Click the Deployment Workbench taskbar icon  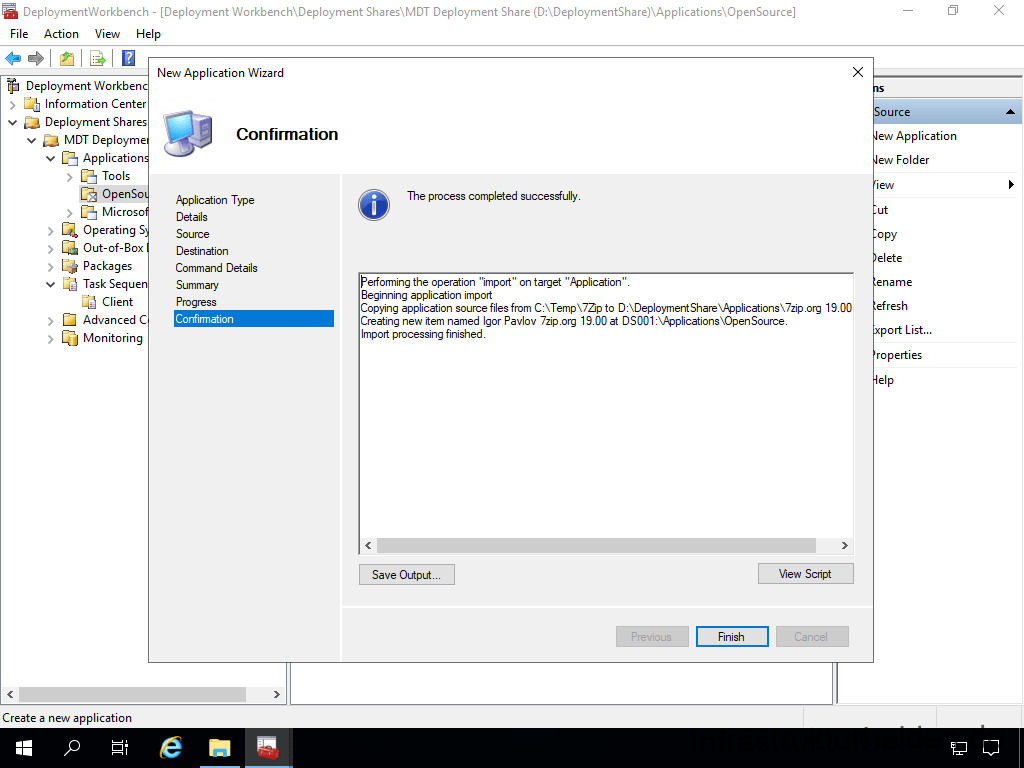click(268, 748)
